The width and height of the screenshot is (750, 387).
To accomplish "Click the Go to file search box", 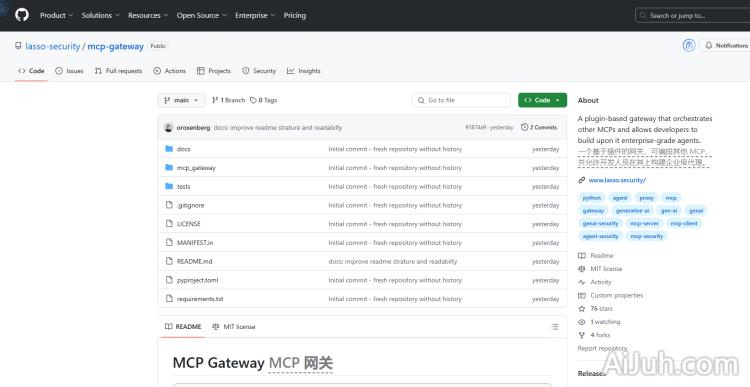I will point(461,100).
